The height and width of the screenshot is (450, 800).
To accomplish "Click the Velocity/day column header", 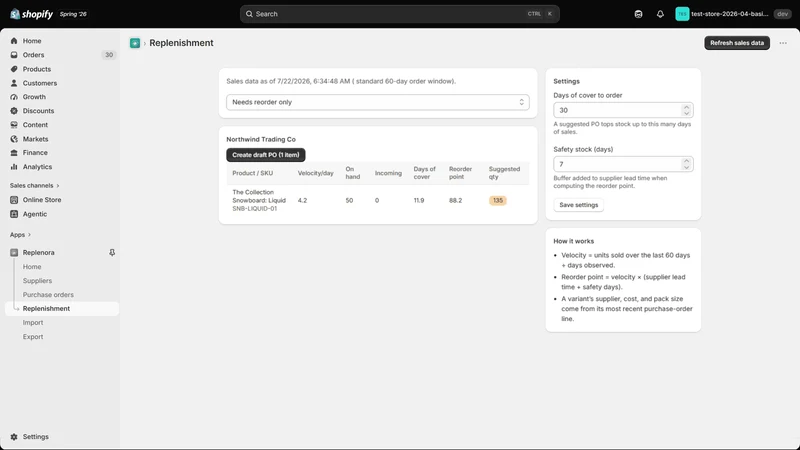I will point(315,173).
